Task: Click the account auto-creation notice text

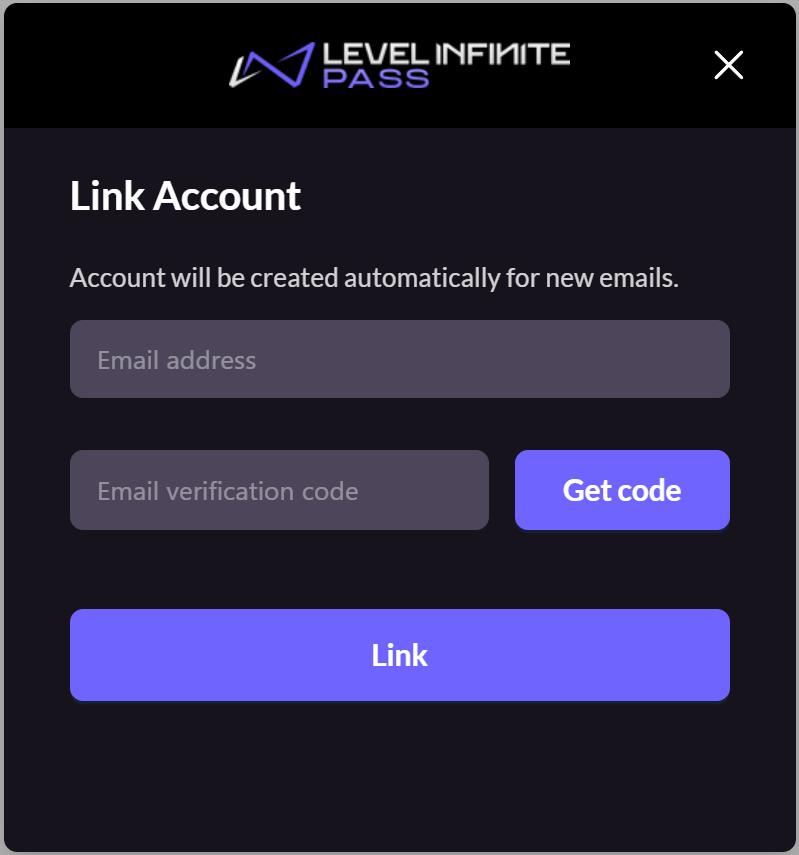Action: pos(374,278)
